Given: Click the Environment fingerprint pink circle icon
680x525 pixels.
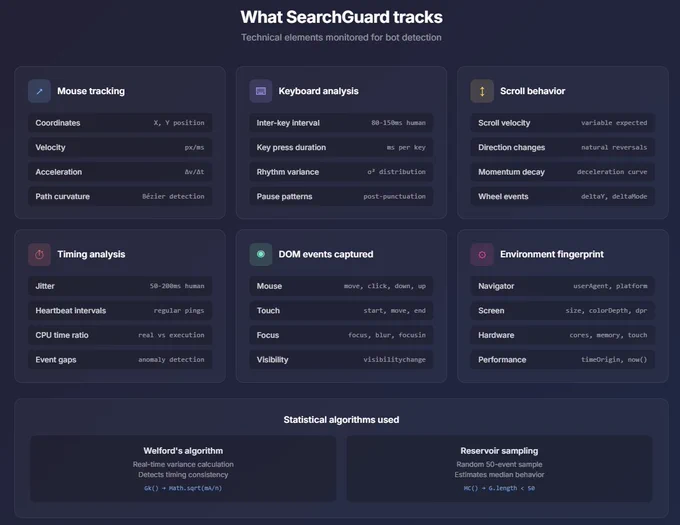Looking at the screenshot, I should pos(482,254).
